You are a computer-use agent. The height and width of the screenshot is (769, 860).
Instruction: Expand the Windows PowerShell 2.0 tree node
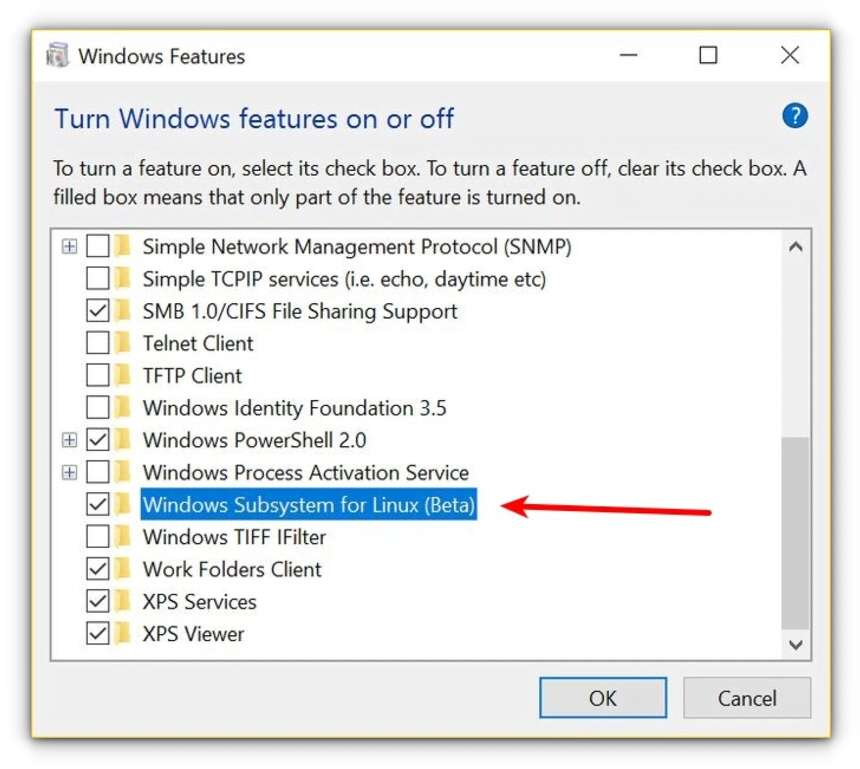(69, 440)
